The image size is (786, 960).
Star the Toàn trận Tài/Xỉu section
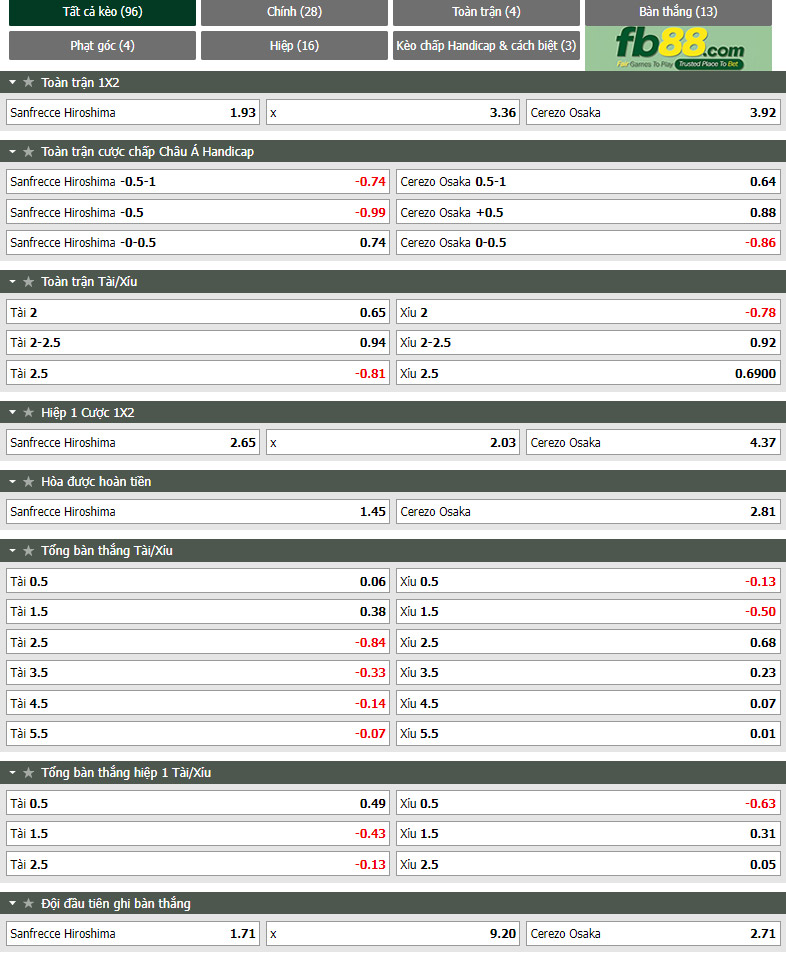pos(28,281)
